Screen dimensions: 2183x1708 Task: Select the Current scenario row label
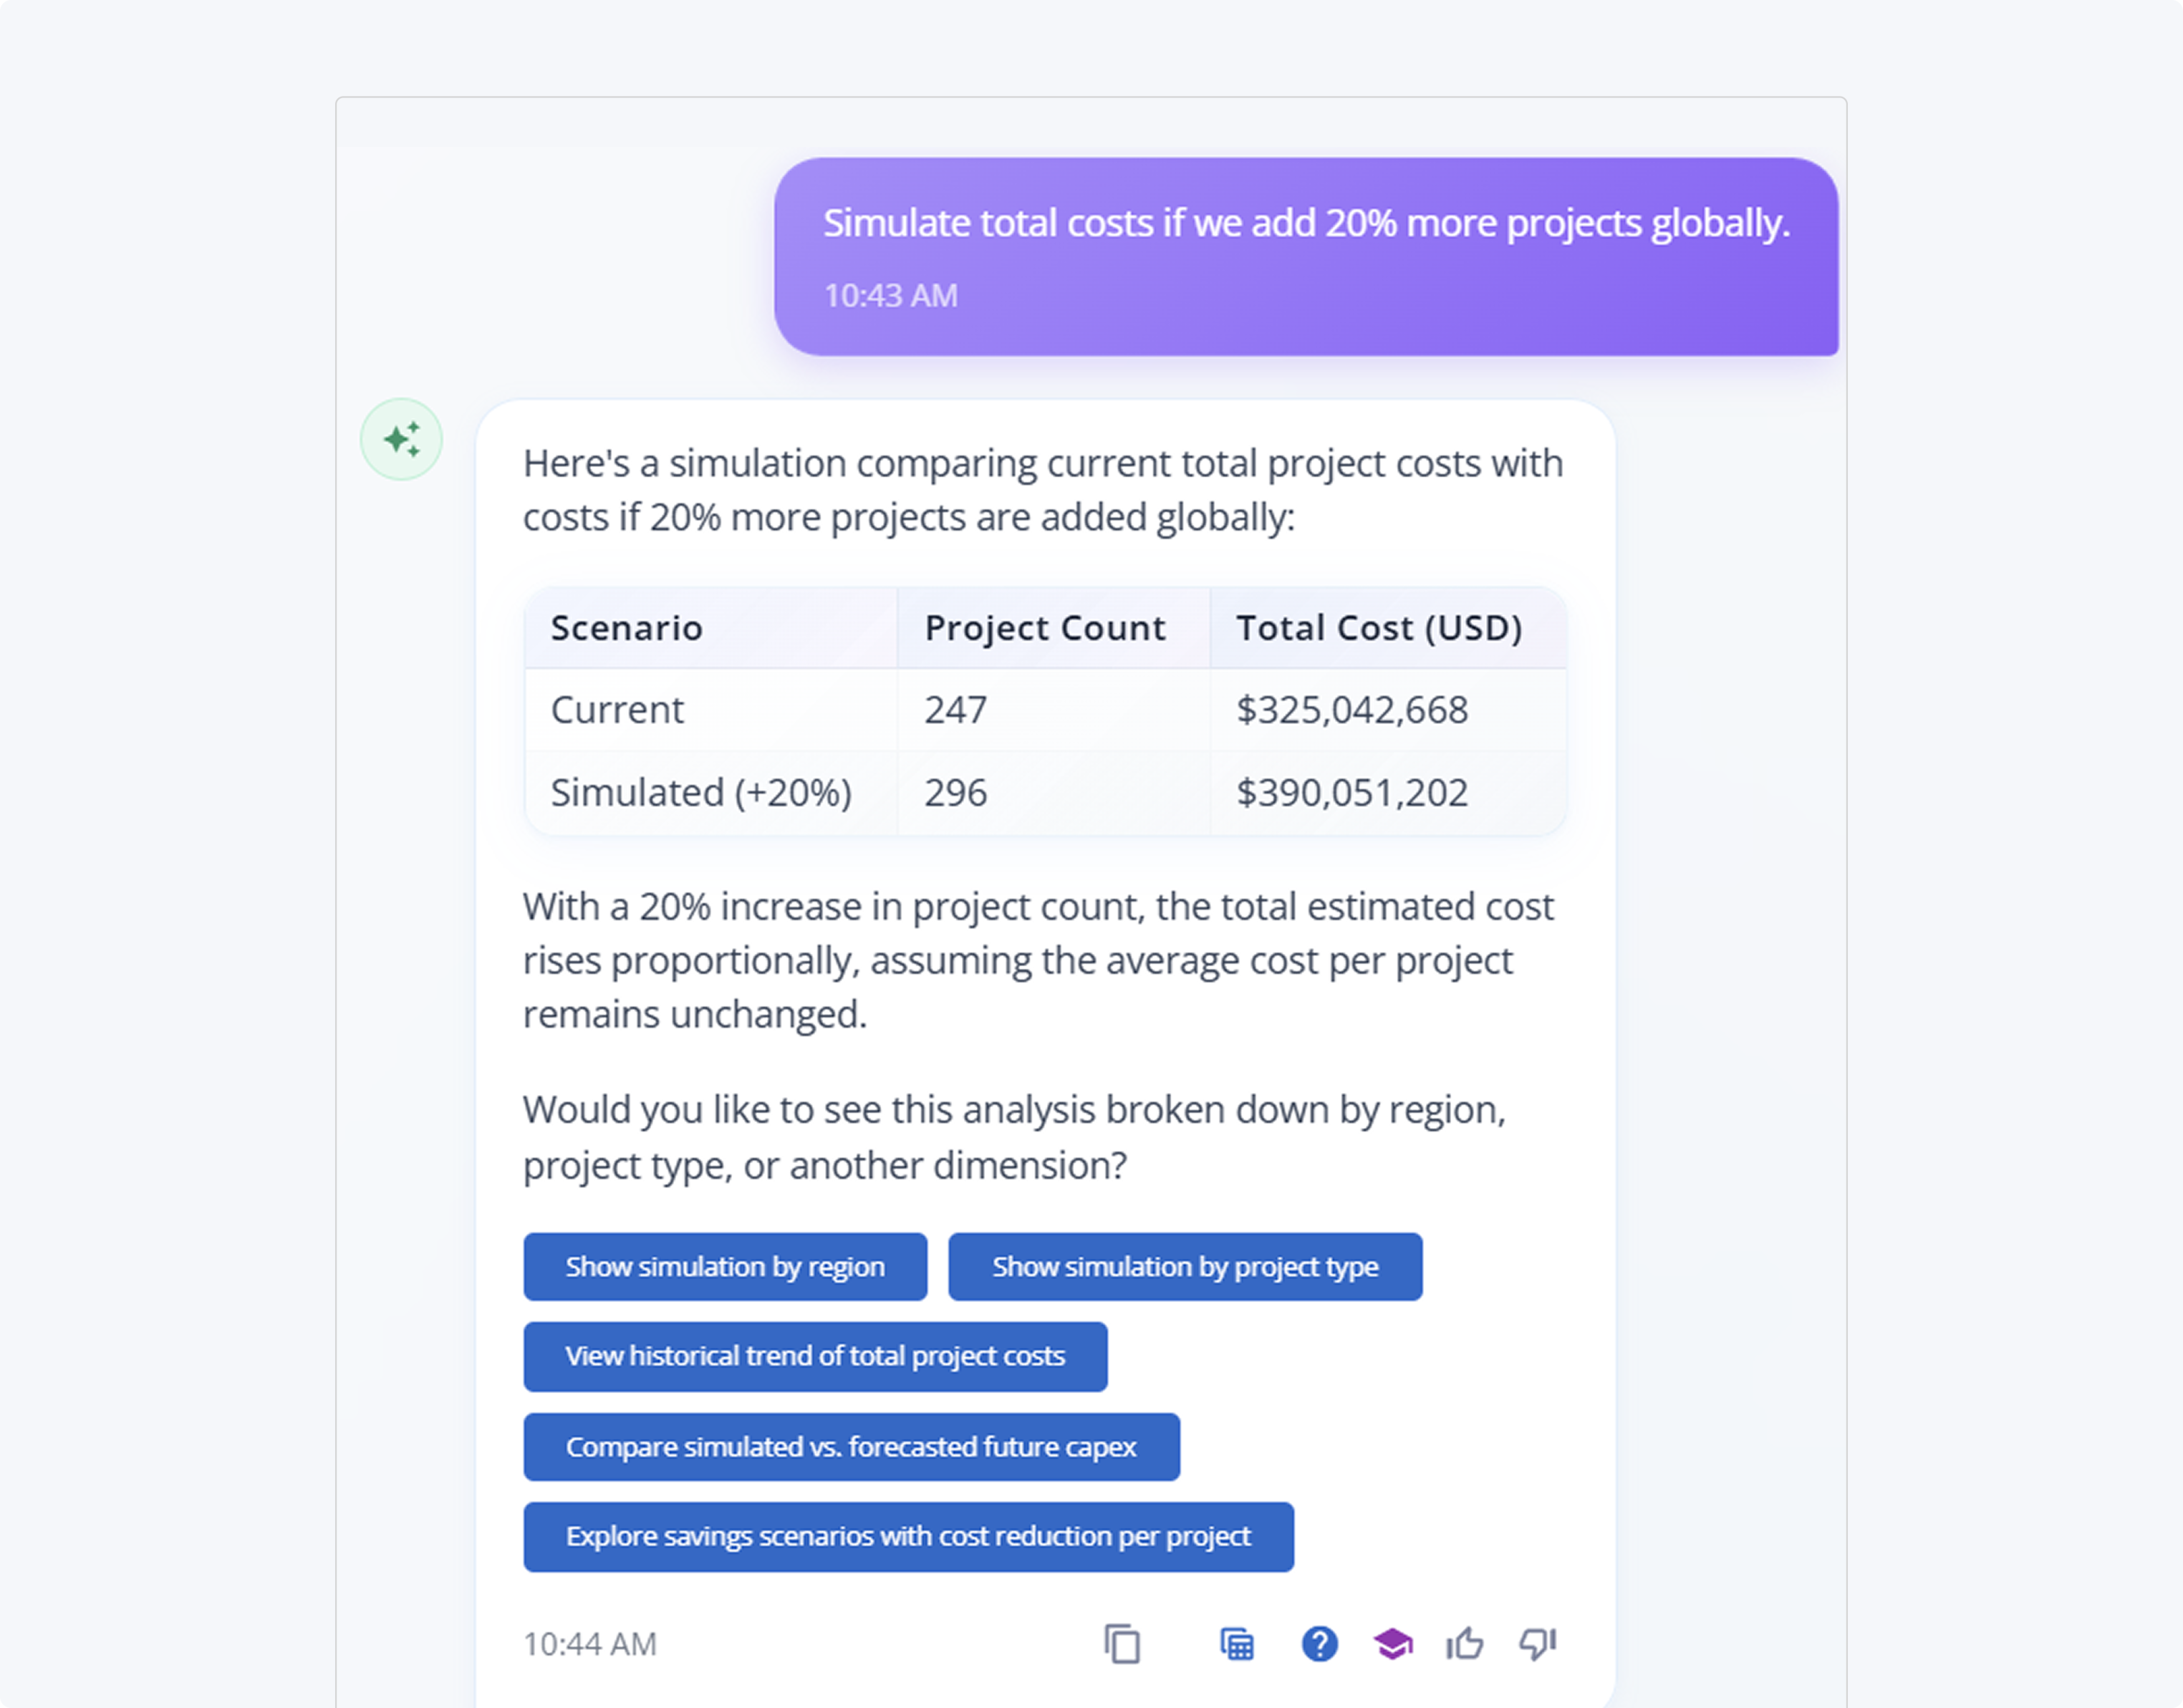(617, 710)
